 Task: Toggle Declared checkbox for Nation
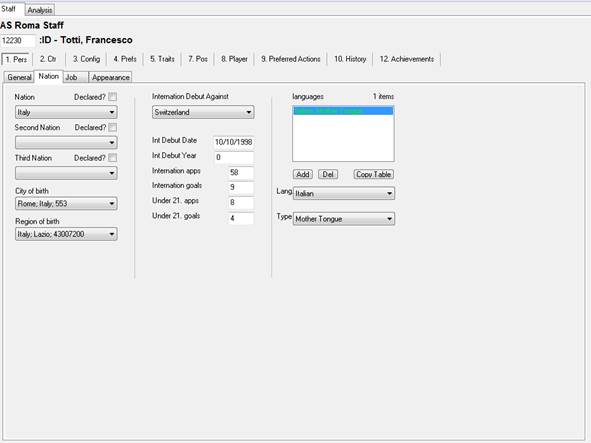[112, 97]
